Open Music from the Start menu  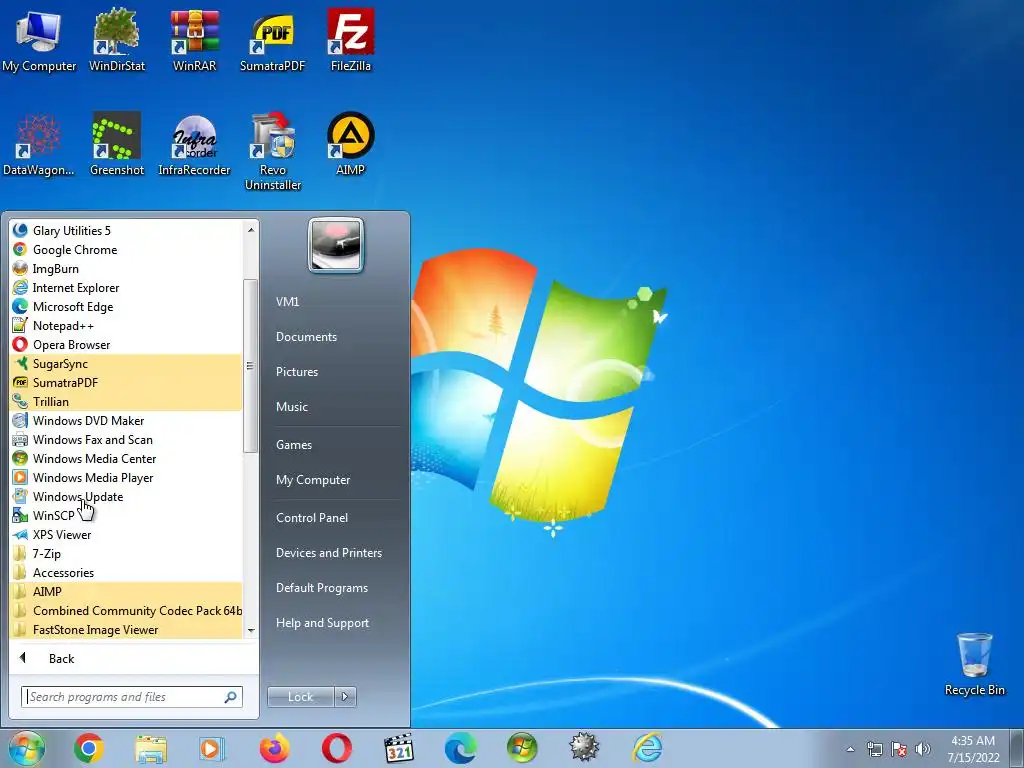pyautogui.click(x=291, y=407)
